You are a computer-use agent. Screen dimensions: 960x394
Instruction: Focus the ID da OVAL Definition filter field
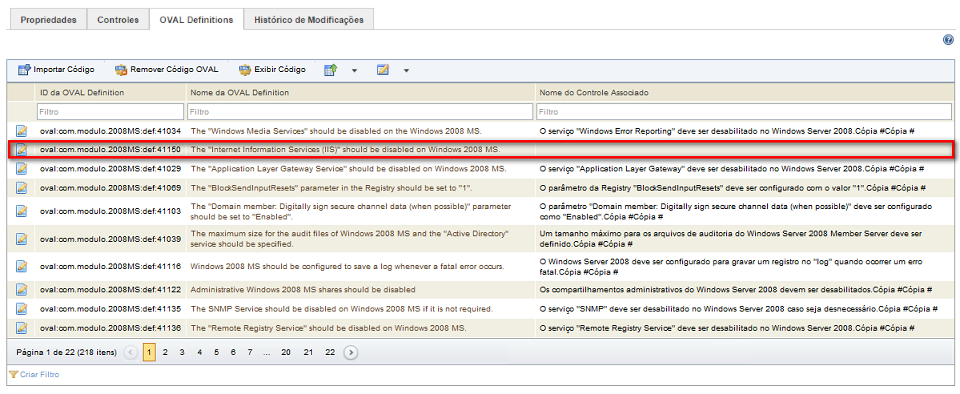point(111,112)
